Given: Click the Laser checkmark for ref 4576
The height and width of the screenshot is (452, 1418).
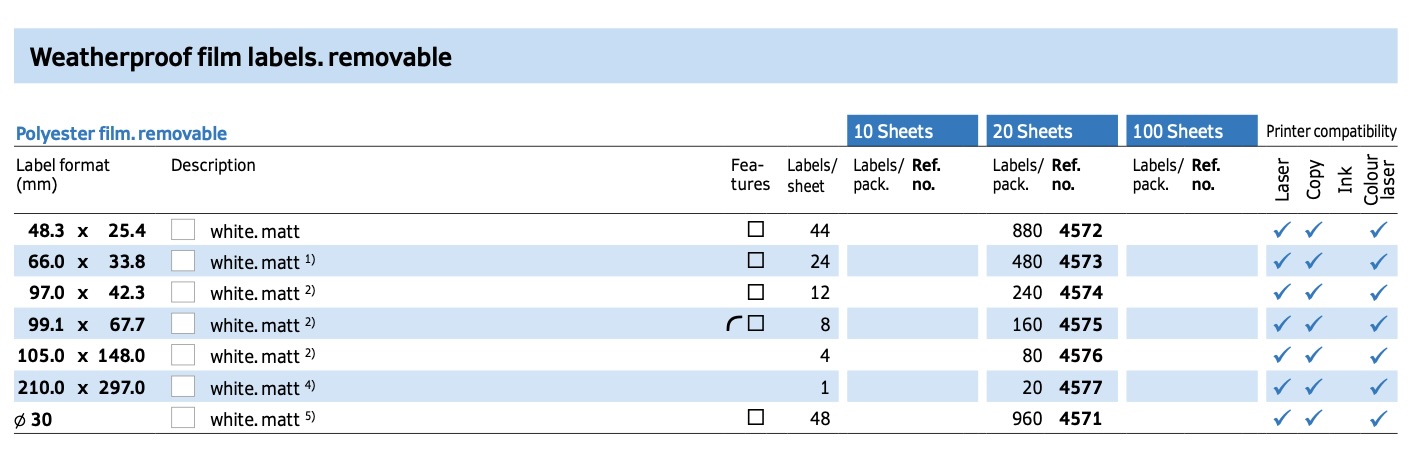Looking at the screenshot, I should (x=1282, y=355).
